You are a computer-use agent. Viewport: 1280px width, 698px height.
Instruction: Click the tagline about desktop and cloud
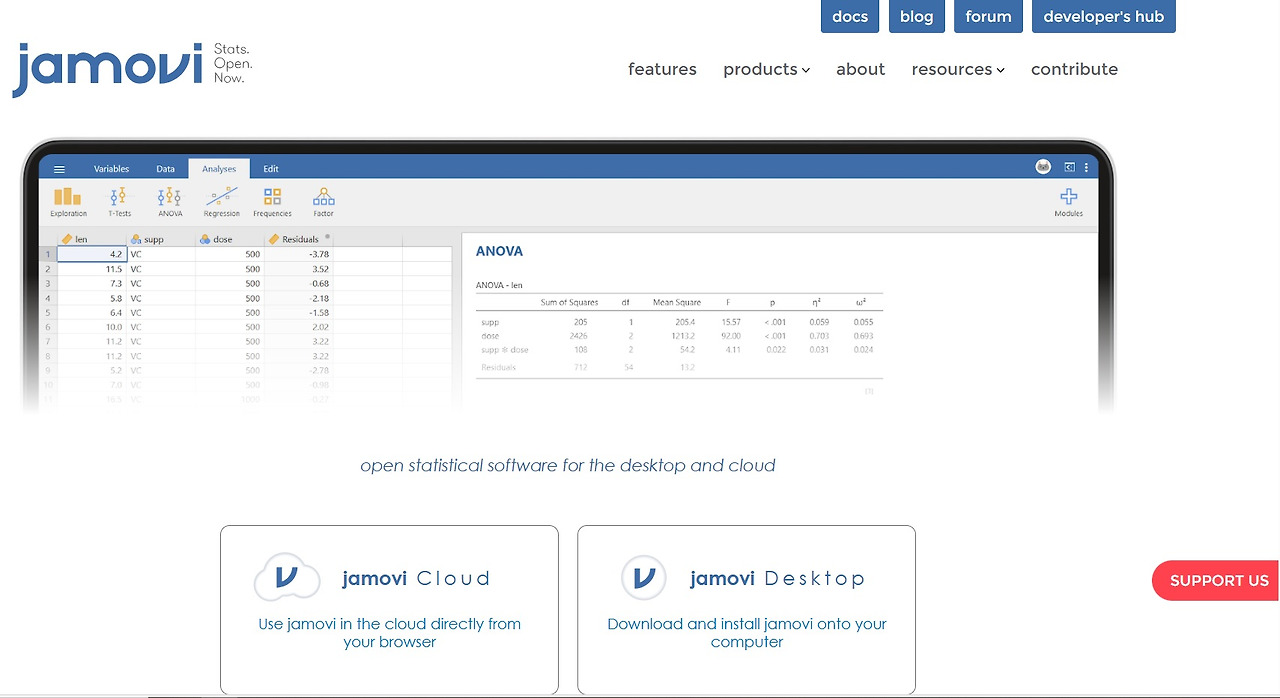pyautogui.click(x=568, y=465)
